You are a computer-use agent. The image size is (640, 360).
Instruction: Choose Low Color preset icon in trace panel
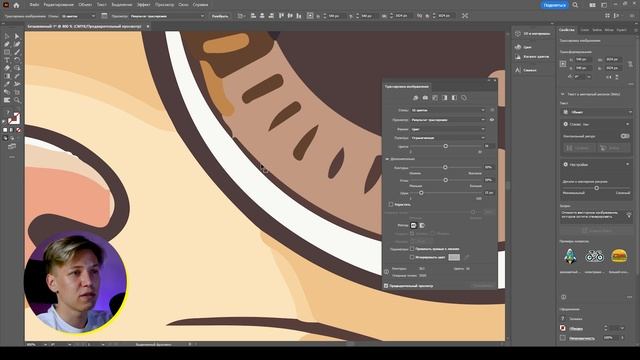tap(435, 98)
